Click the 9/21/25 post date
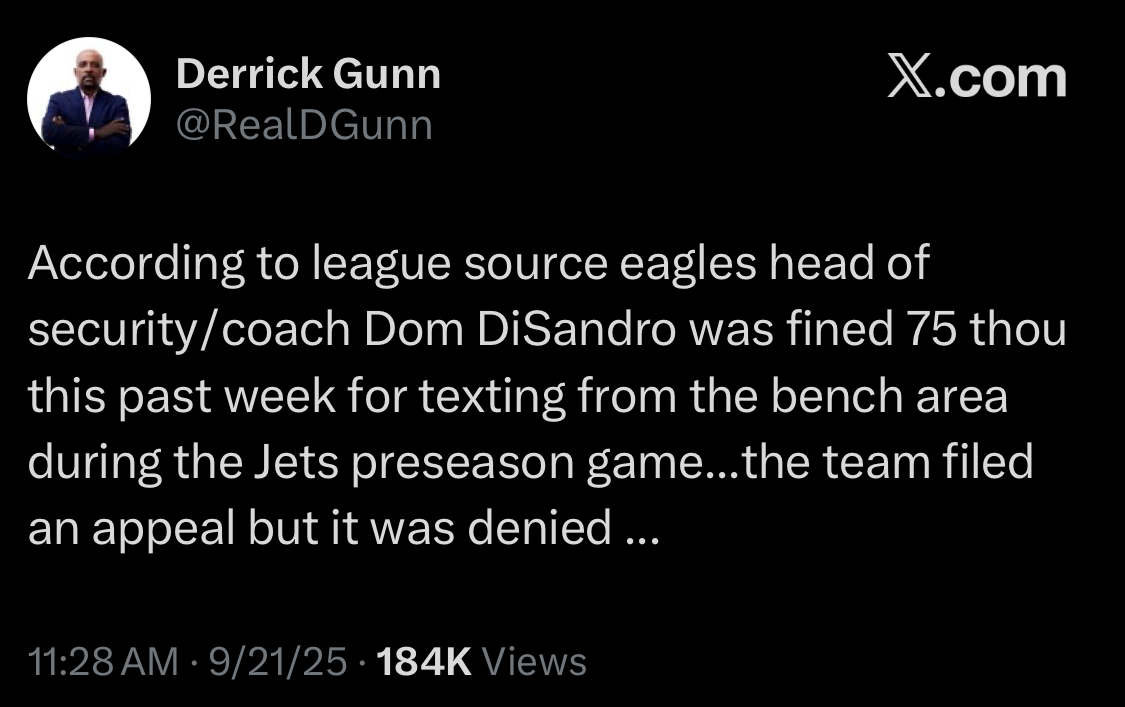1125x707 pixels. coord(278,661)
